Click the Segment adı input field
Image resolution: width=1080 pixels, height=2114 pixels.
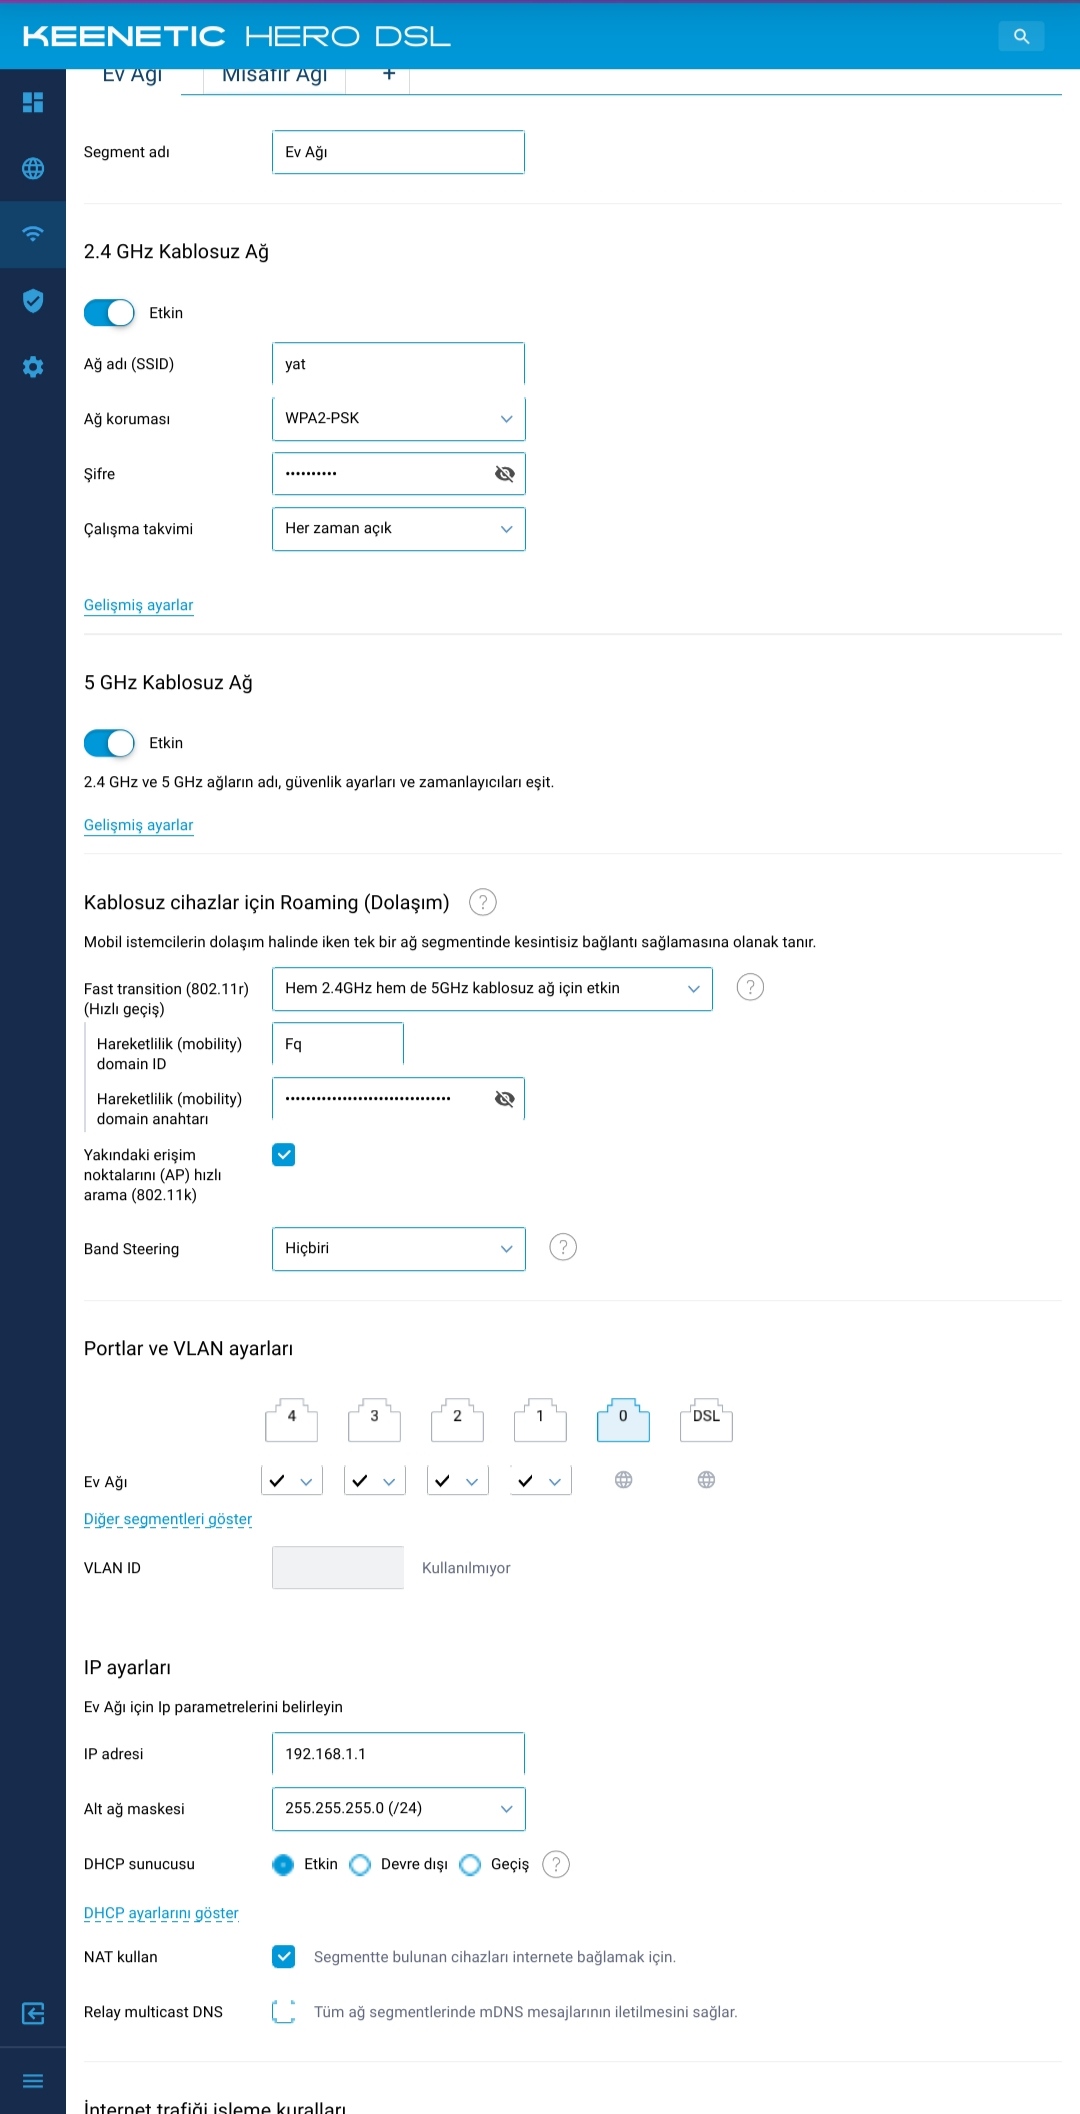click(399, 152)
